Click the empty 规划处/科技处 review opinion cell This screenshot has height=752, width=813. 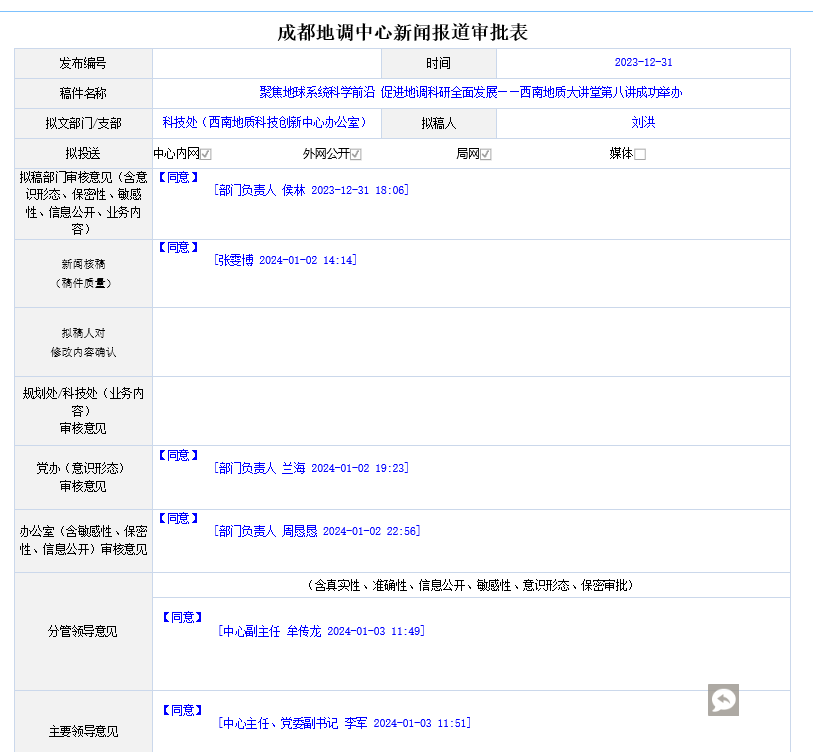[x=470, y=411]
